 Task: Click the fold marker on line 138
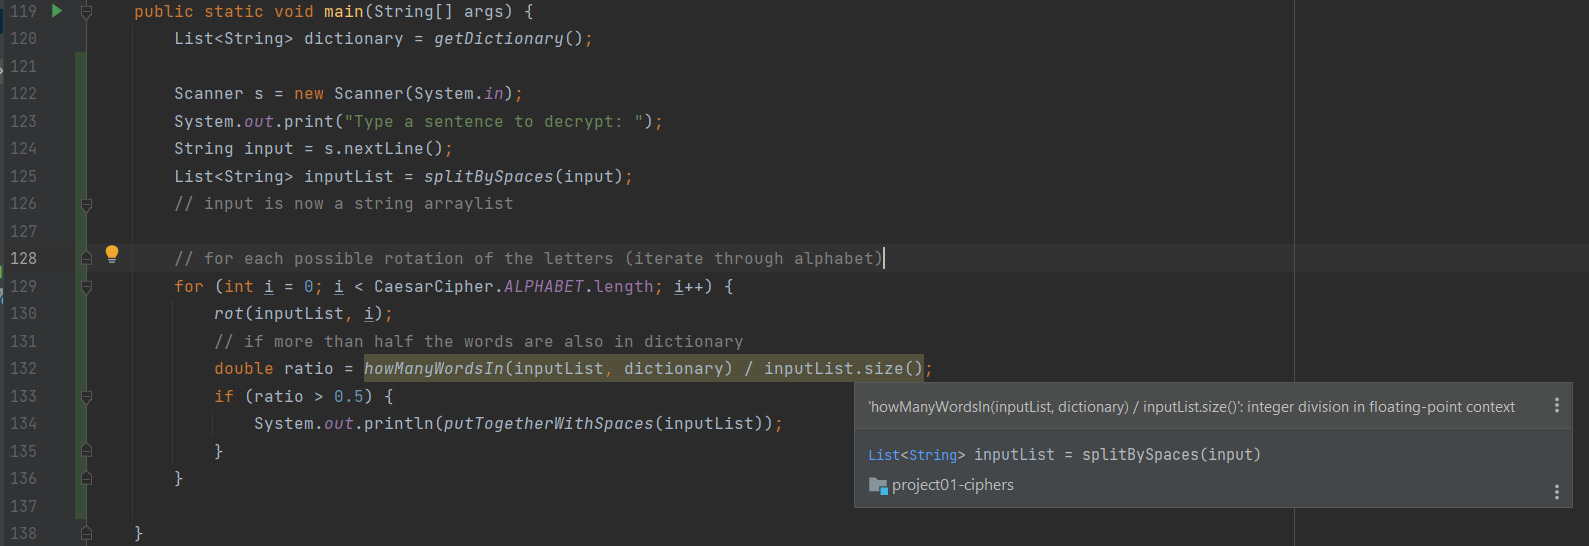(x=87, y=534)
